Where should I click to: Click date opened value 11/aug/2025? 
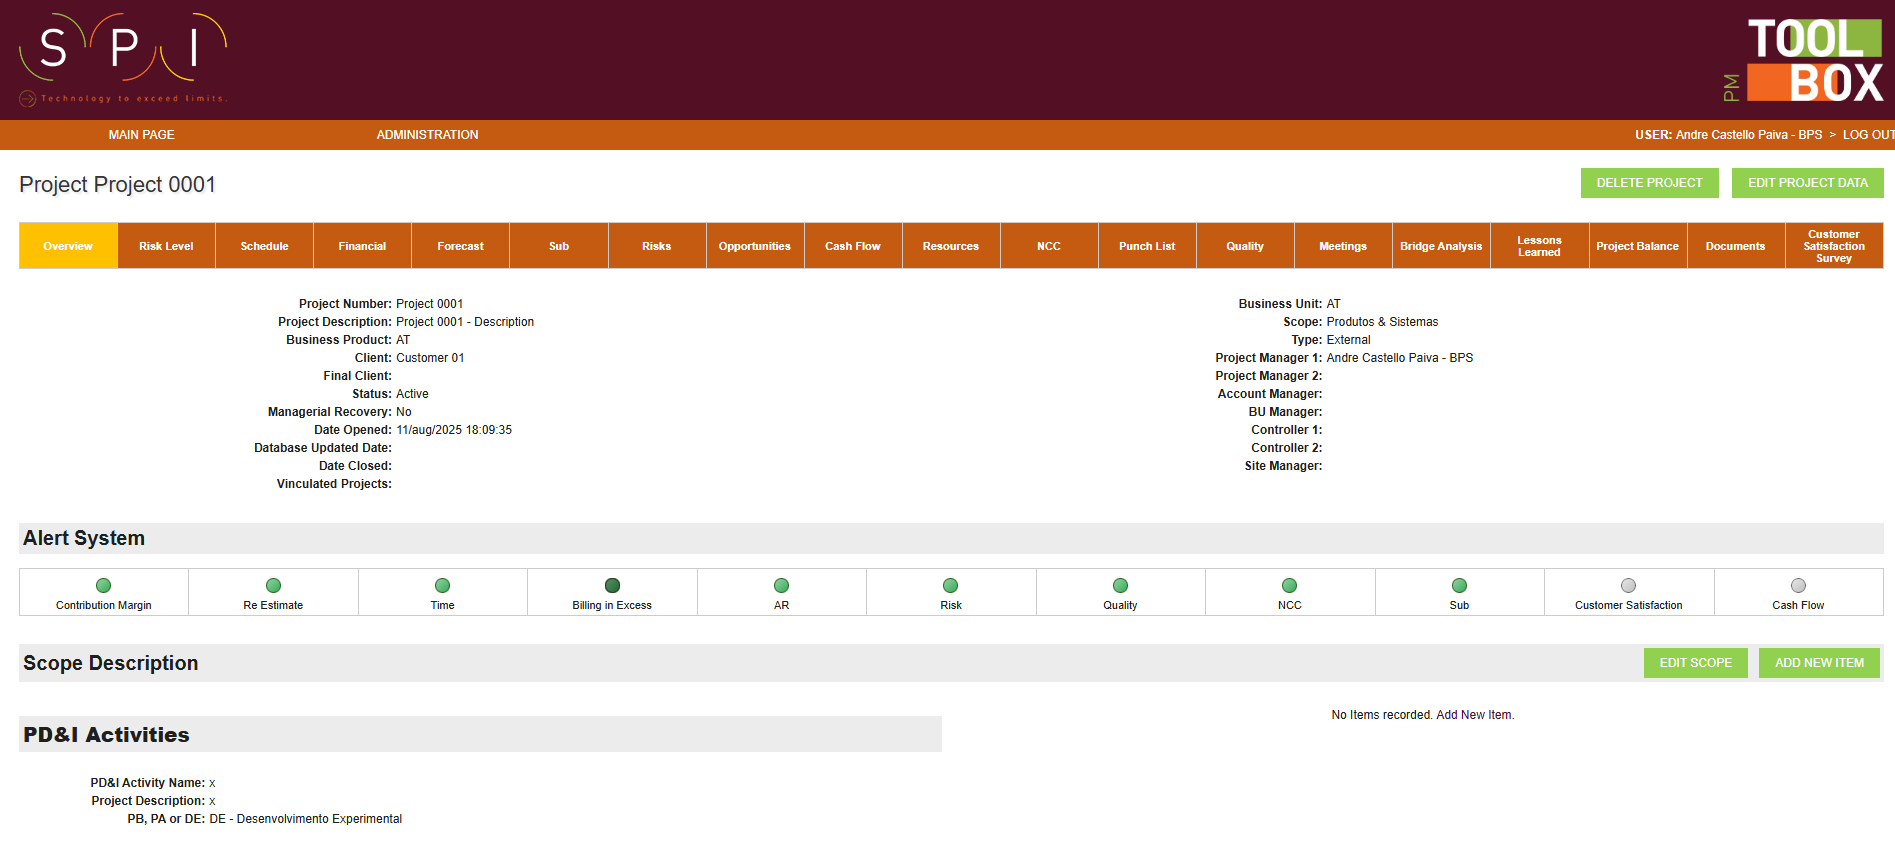[454, 430]
